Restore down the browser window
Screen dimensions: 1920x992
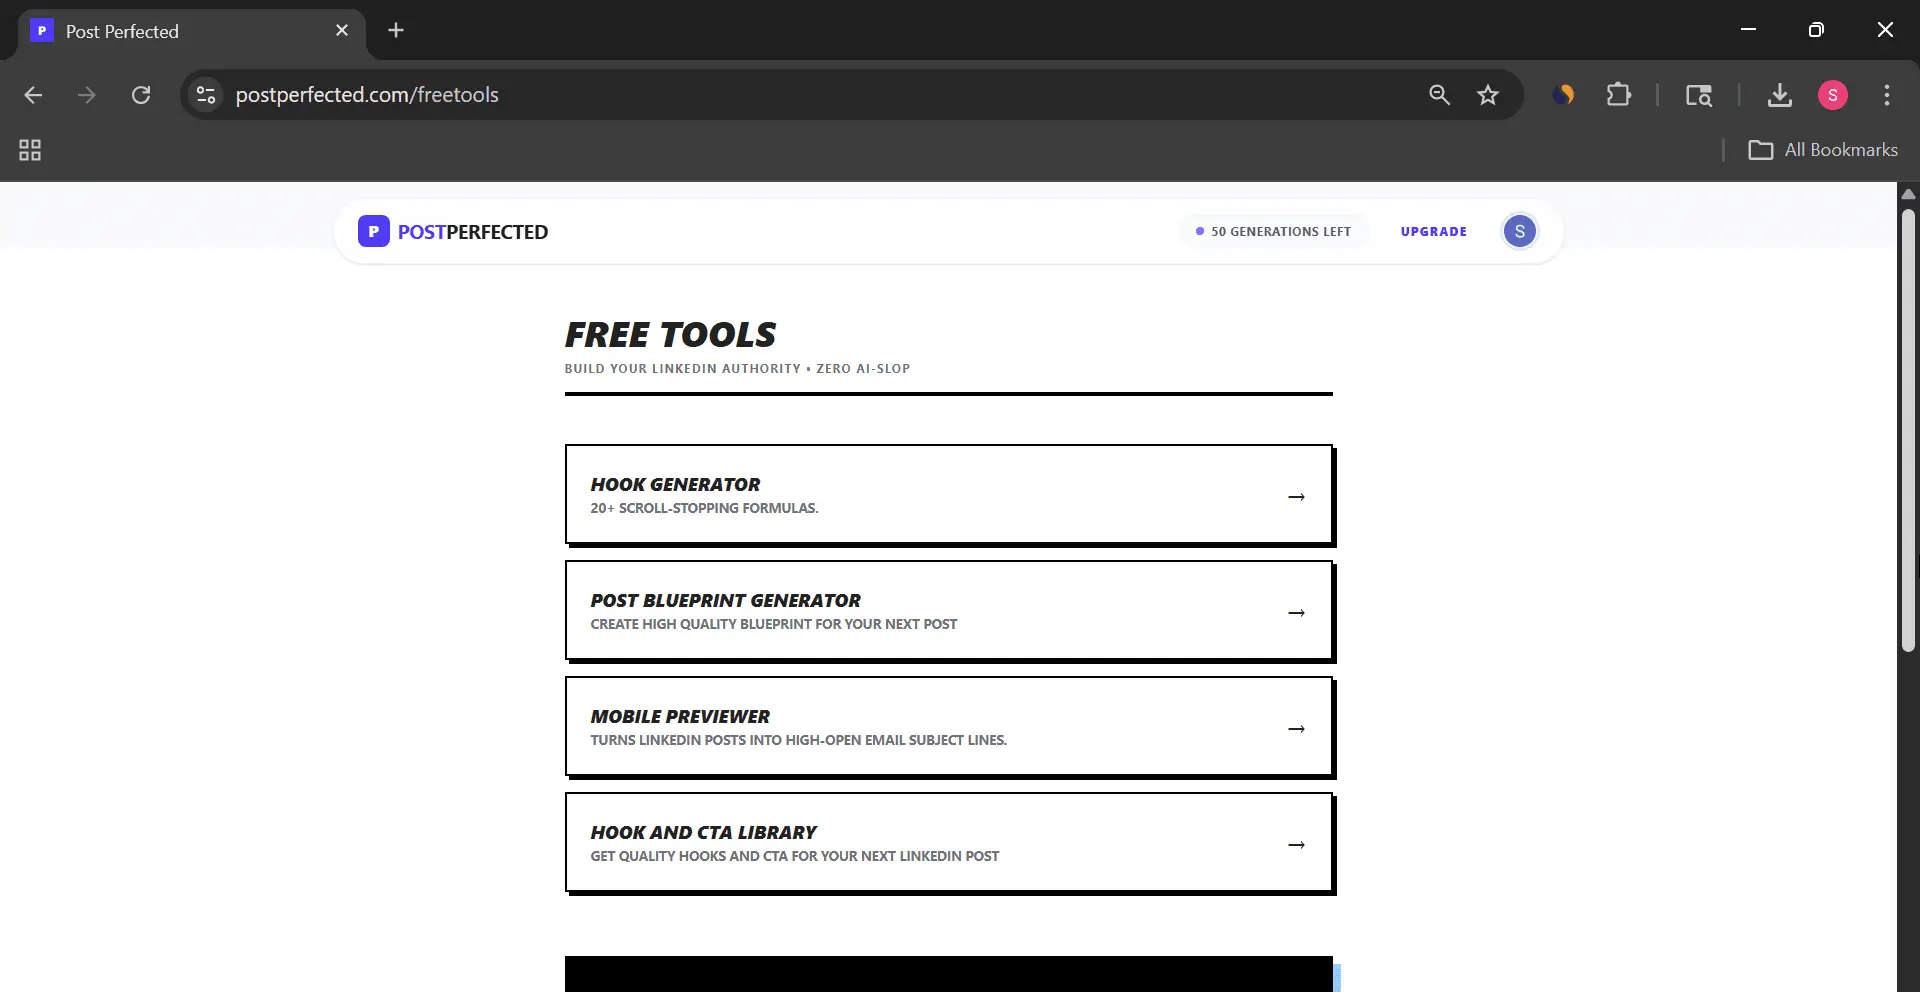coord(1816,30)
